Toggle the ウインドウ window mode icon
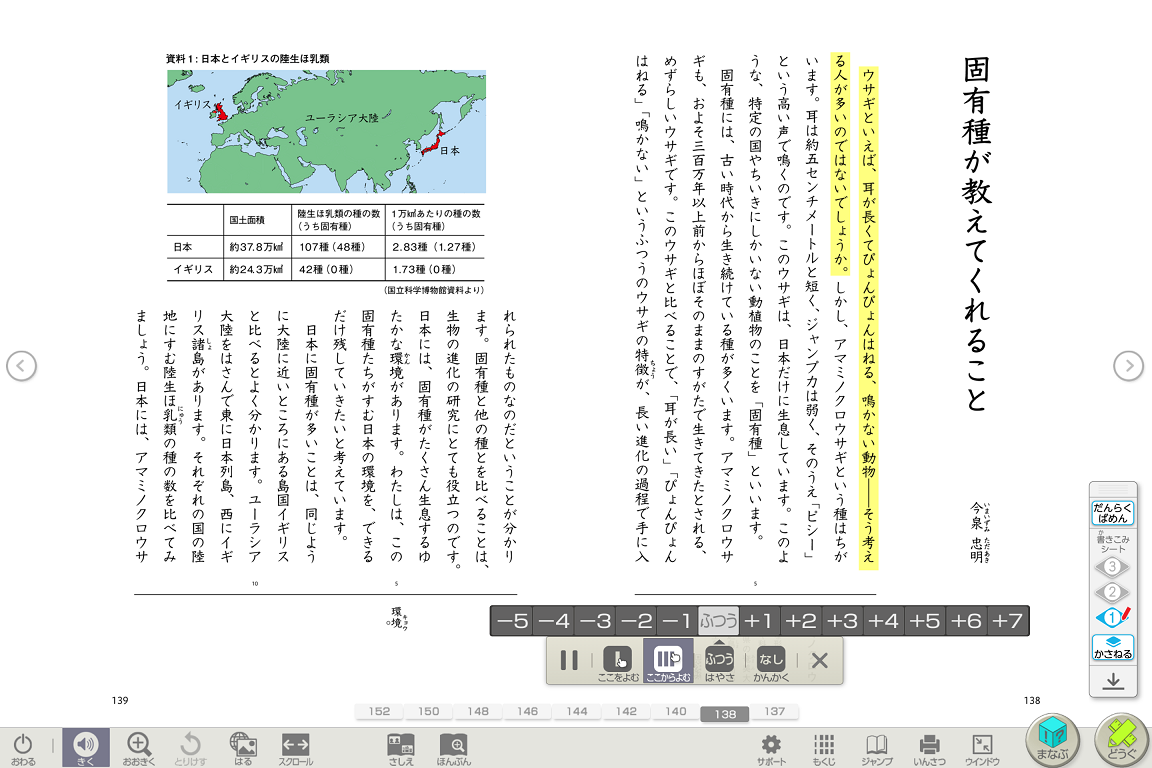 (x=982, y=748)
